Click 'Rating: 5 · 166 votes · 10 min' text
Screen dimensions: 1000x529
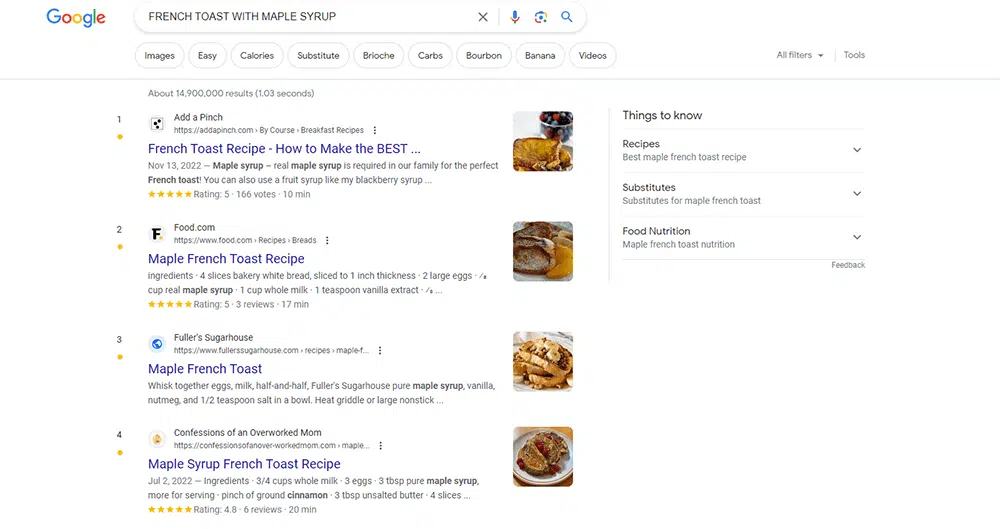click(252, 195)
